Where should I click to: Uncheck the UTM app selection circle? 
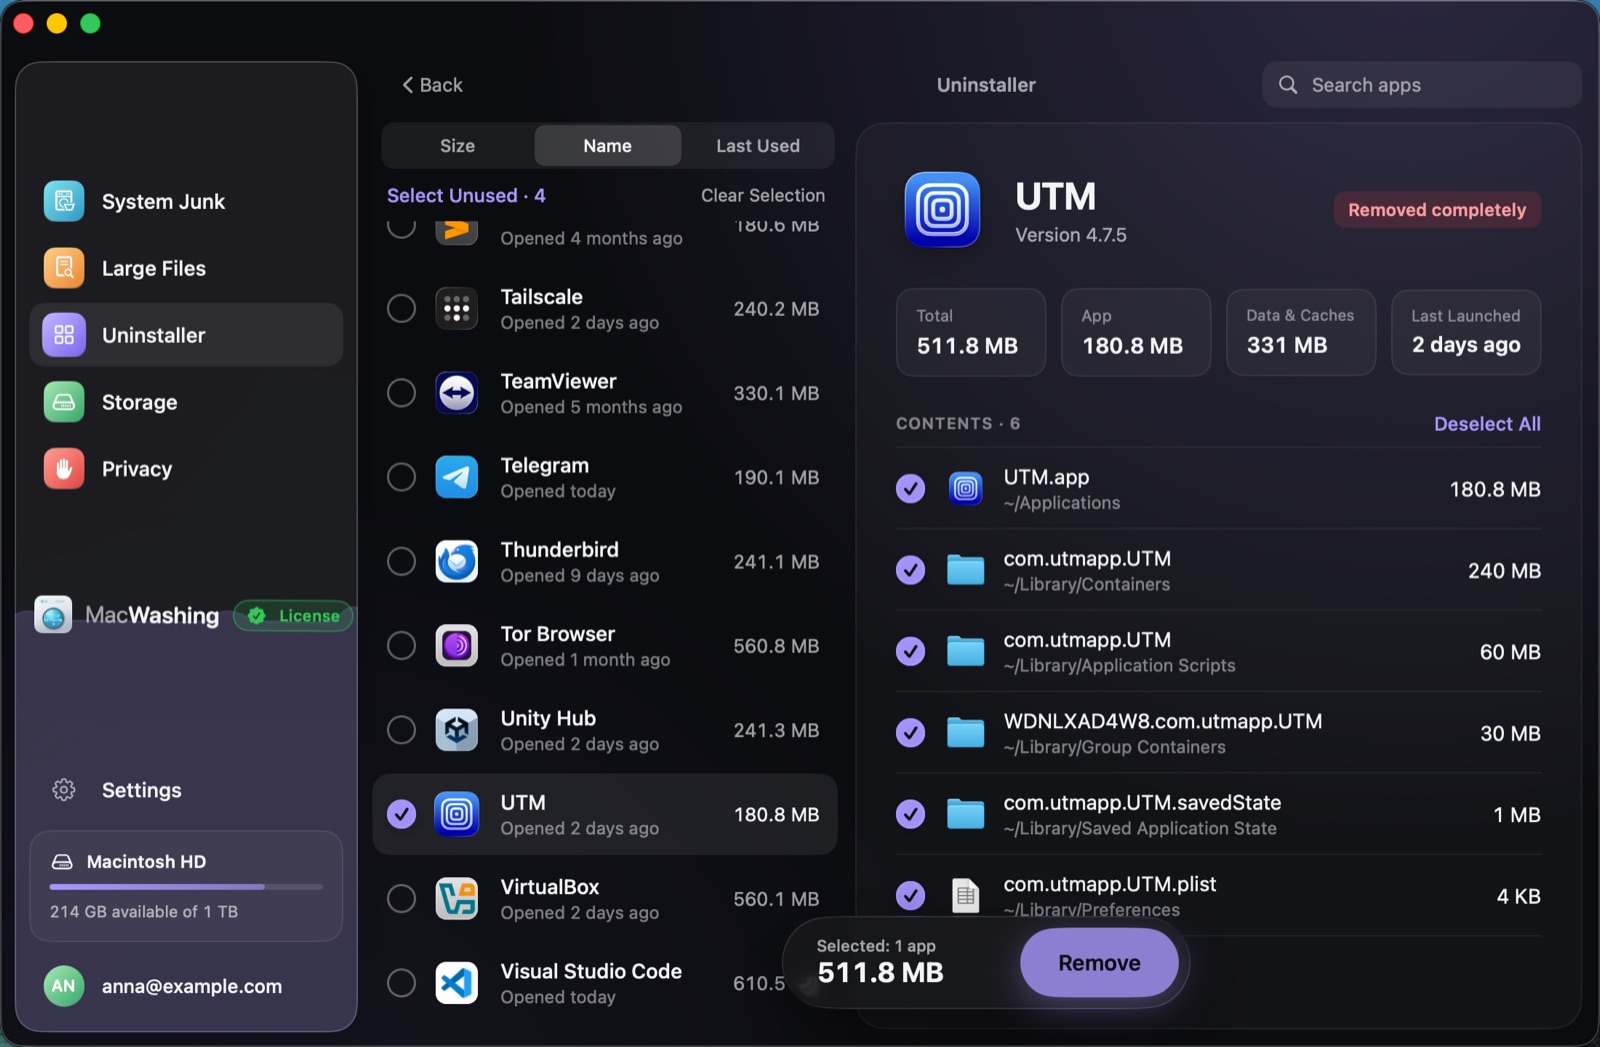pos(401,814)
